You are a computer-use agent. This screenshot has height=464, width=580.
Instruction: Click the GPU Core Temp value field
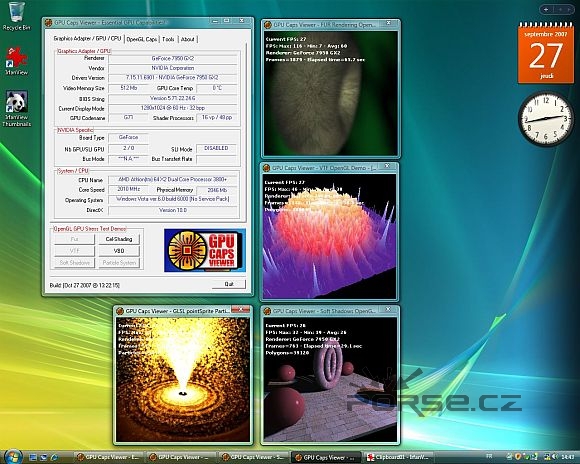217,88
